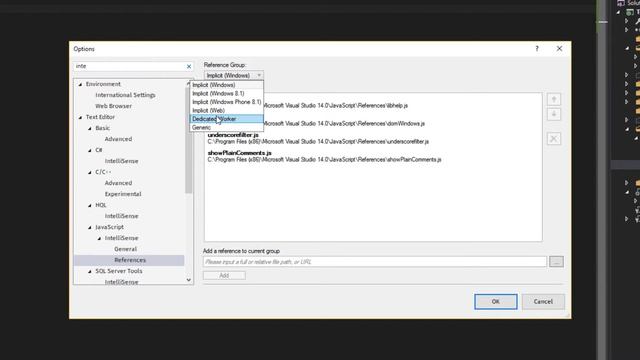
Task: Collapse the Environment tree node
Action: point(80,84)
